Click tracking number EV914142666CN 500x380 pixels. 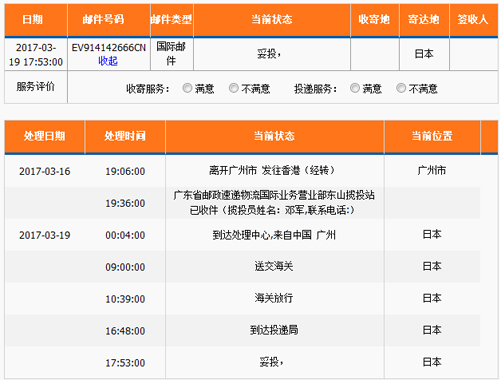(109, 48)
